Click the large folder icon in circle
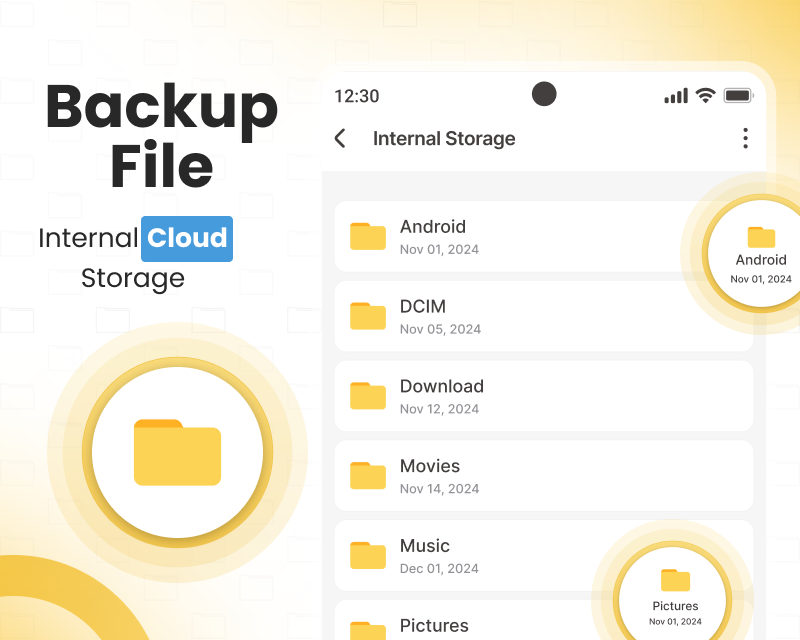 pos(177,453)
